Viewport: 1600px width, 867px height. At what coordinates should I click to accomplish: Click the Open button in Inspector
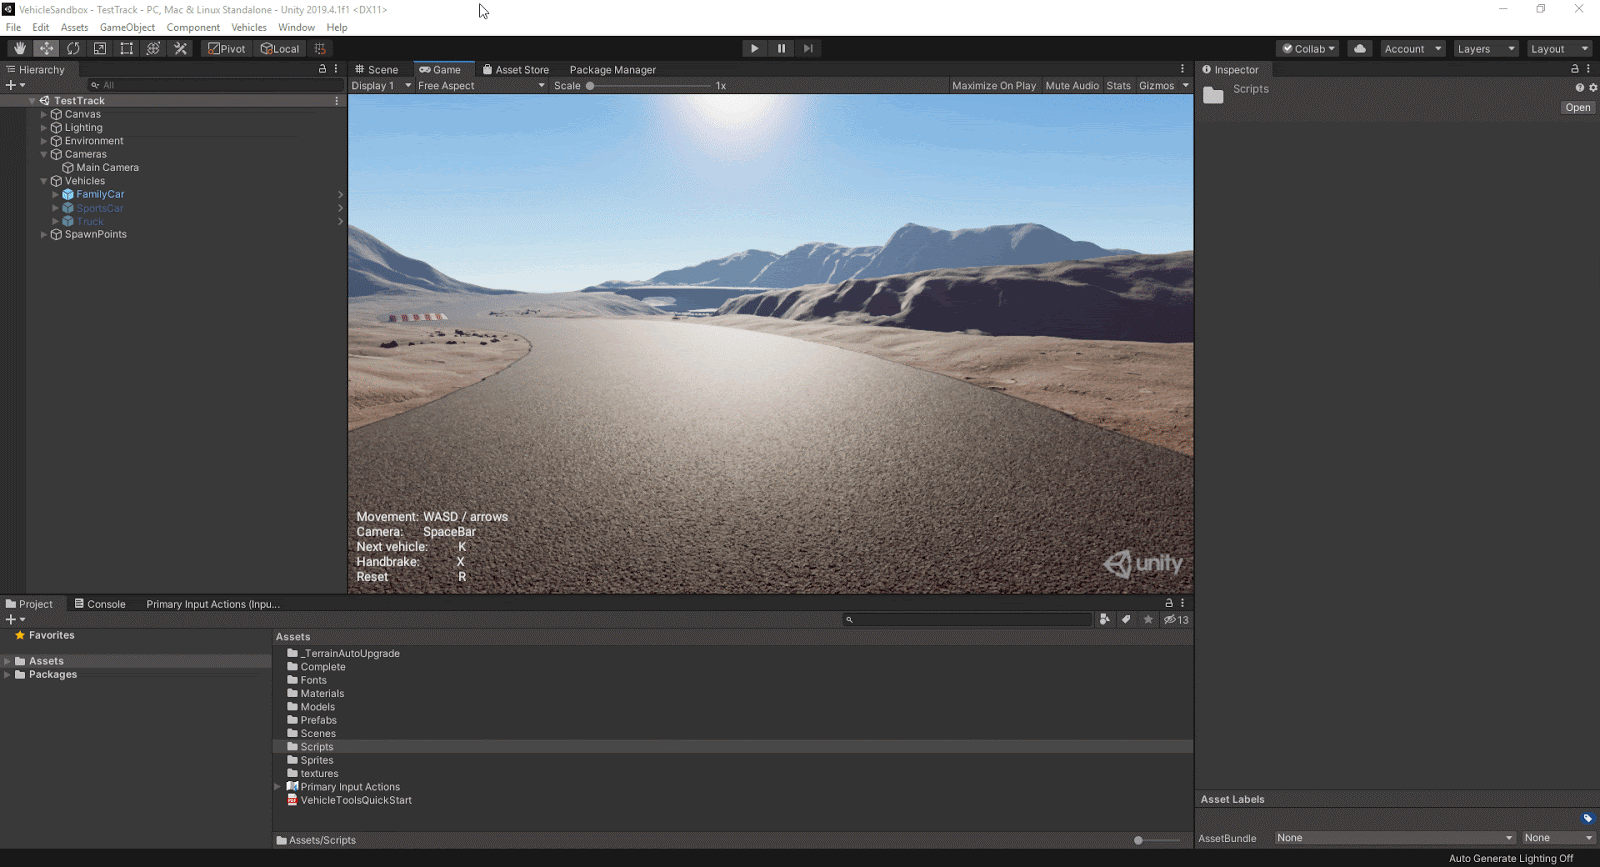(x=1577, y=108)
